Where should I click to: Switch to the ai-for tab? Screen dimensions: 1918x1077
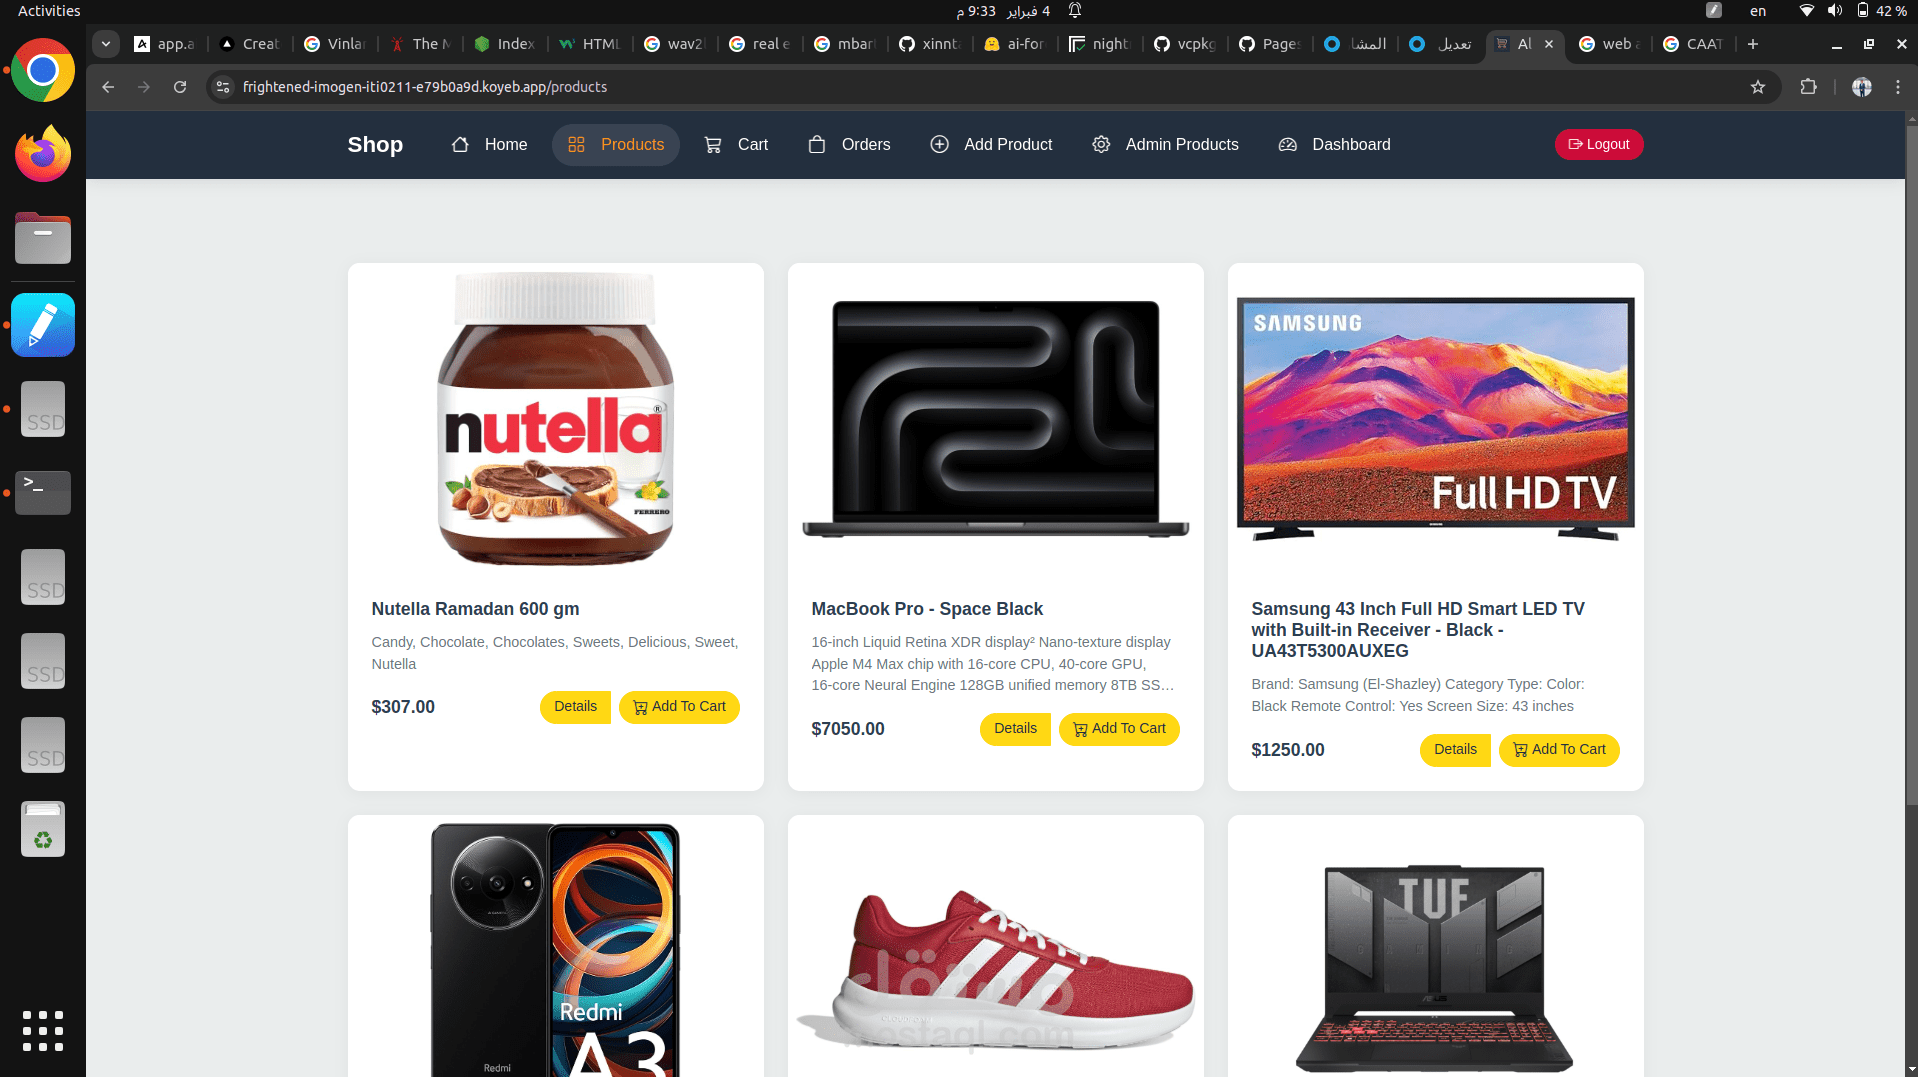(x=1016, y=44)
